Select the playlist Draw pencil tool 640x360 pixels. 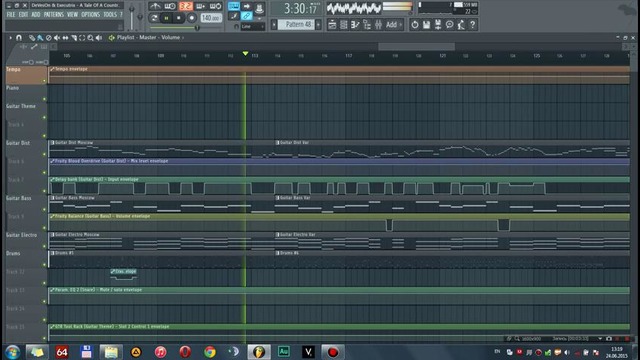pos(32,38)
